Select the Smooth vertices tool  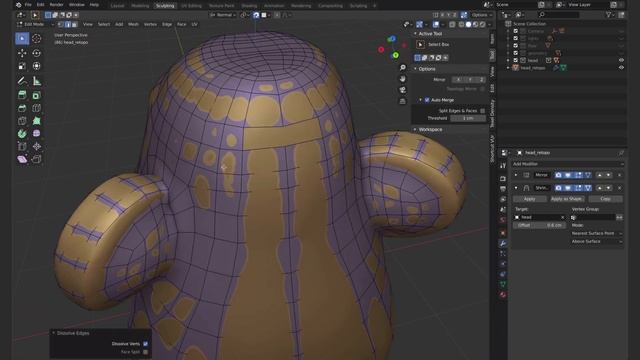pyautogui.click(x=36, y=133)
